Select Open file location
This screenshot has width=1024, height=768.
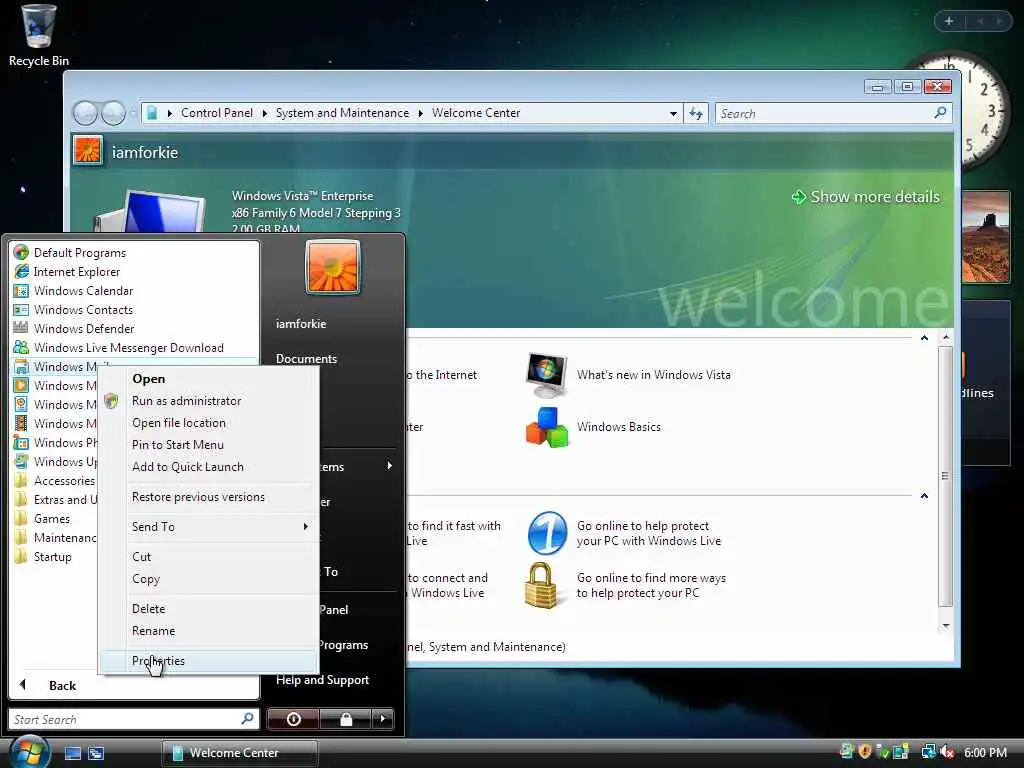point(209,423)
